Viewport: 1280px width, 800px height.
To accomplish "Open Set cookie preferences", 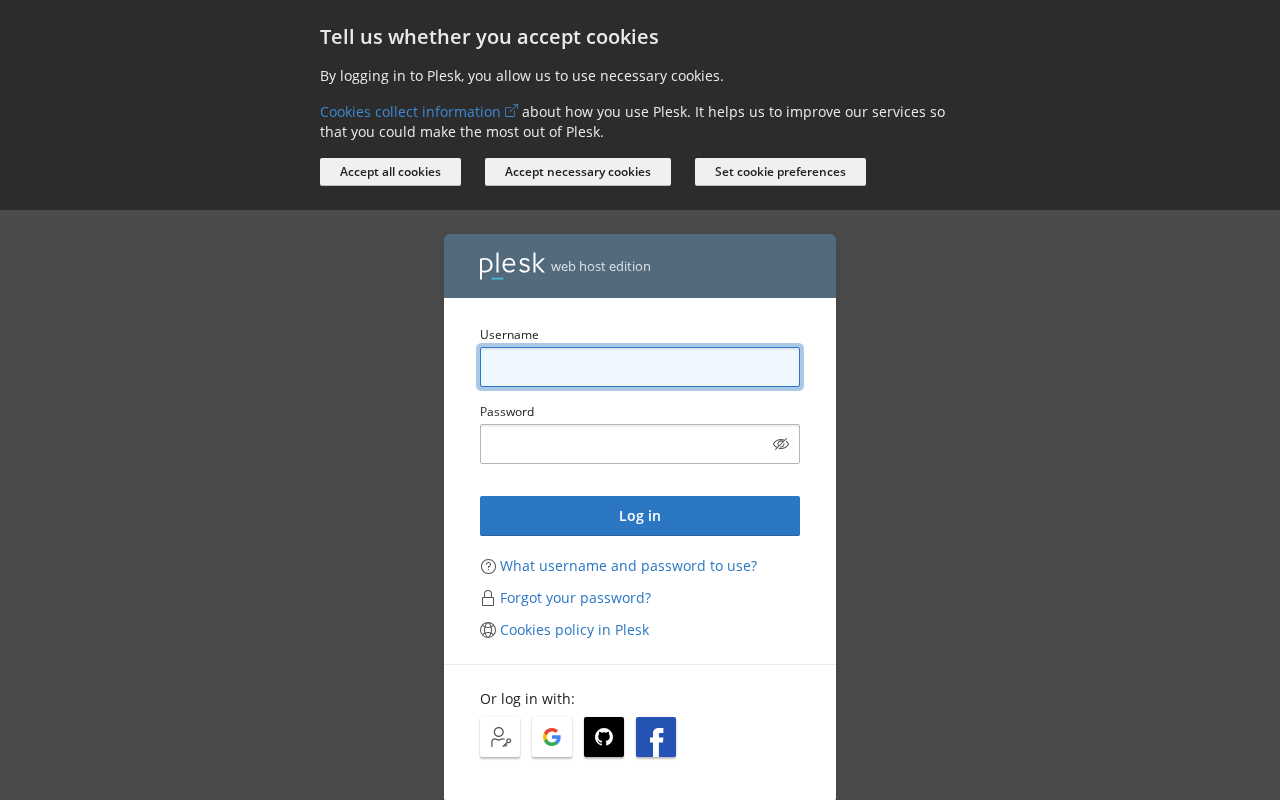I will point(780,172).
